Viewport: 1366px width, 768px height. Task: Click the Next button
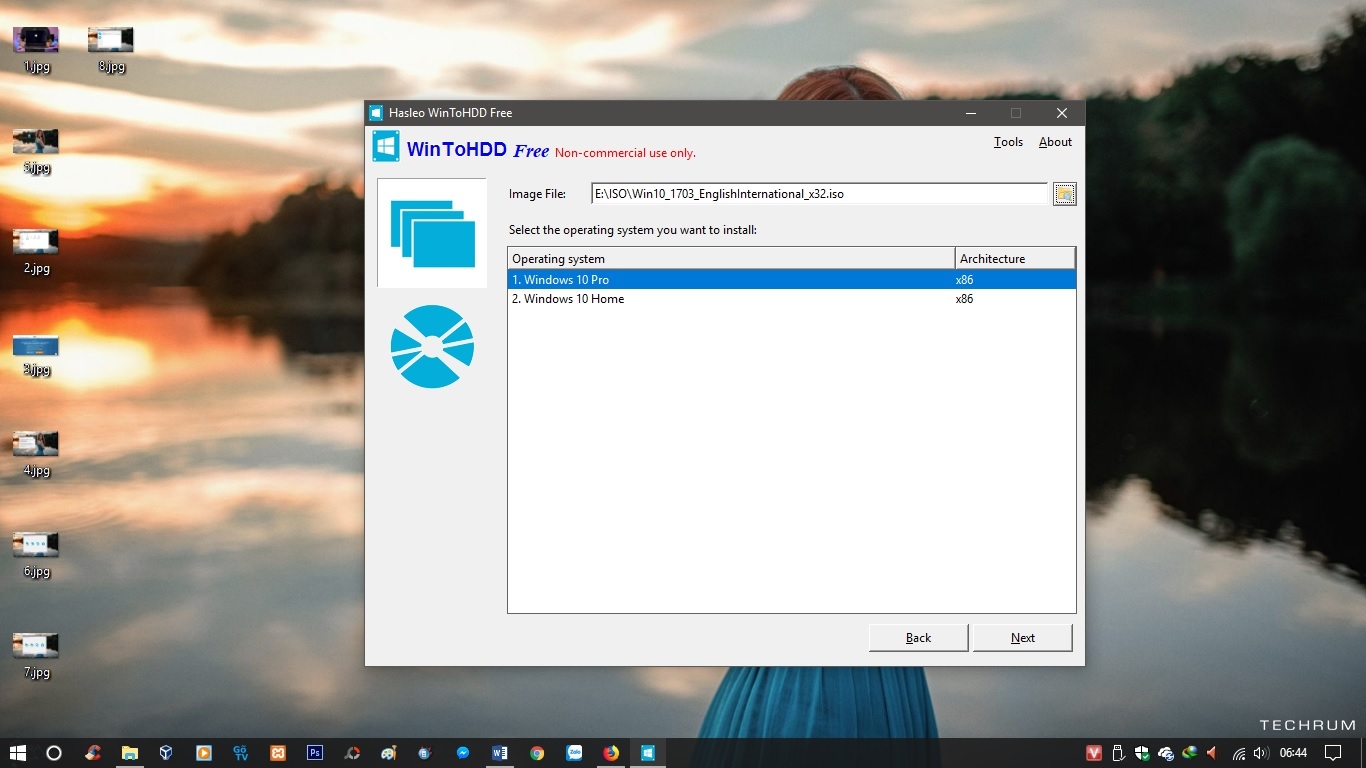(1022, 638)
